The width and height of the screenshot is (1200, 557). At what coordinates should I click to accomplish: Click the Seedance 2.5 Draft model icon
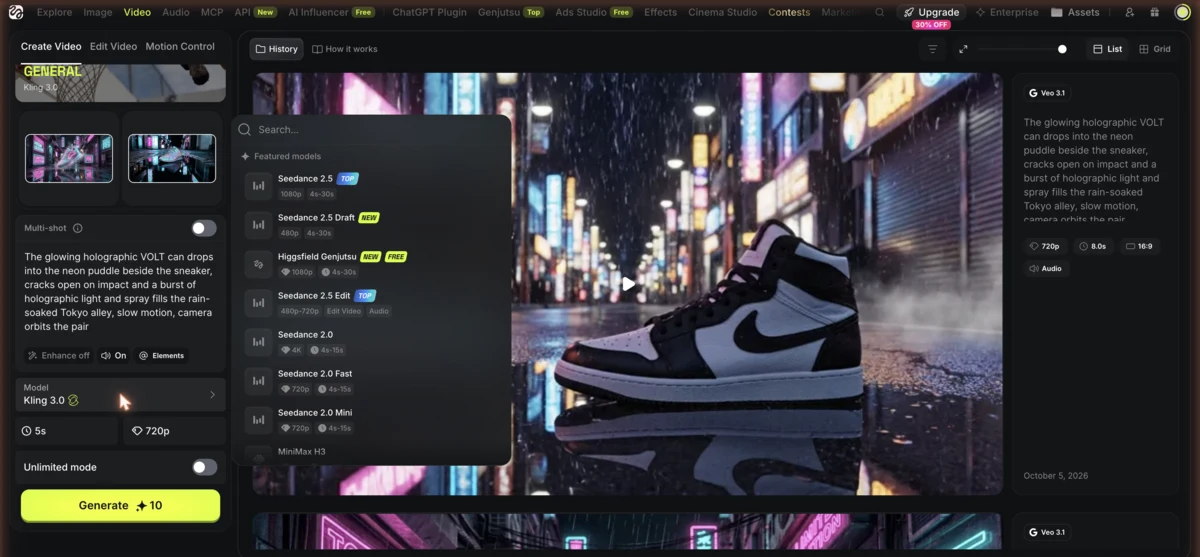click(259, 225)
